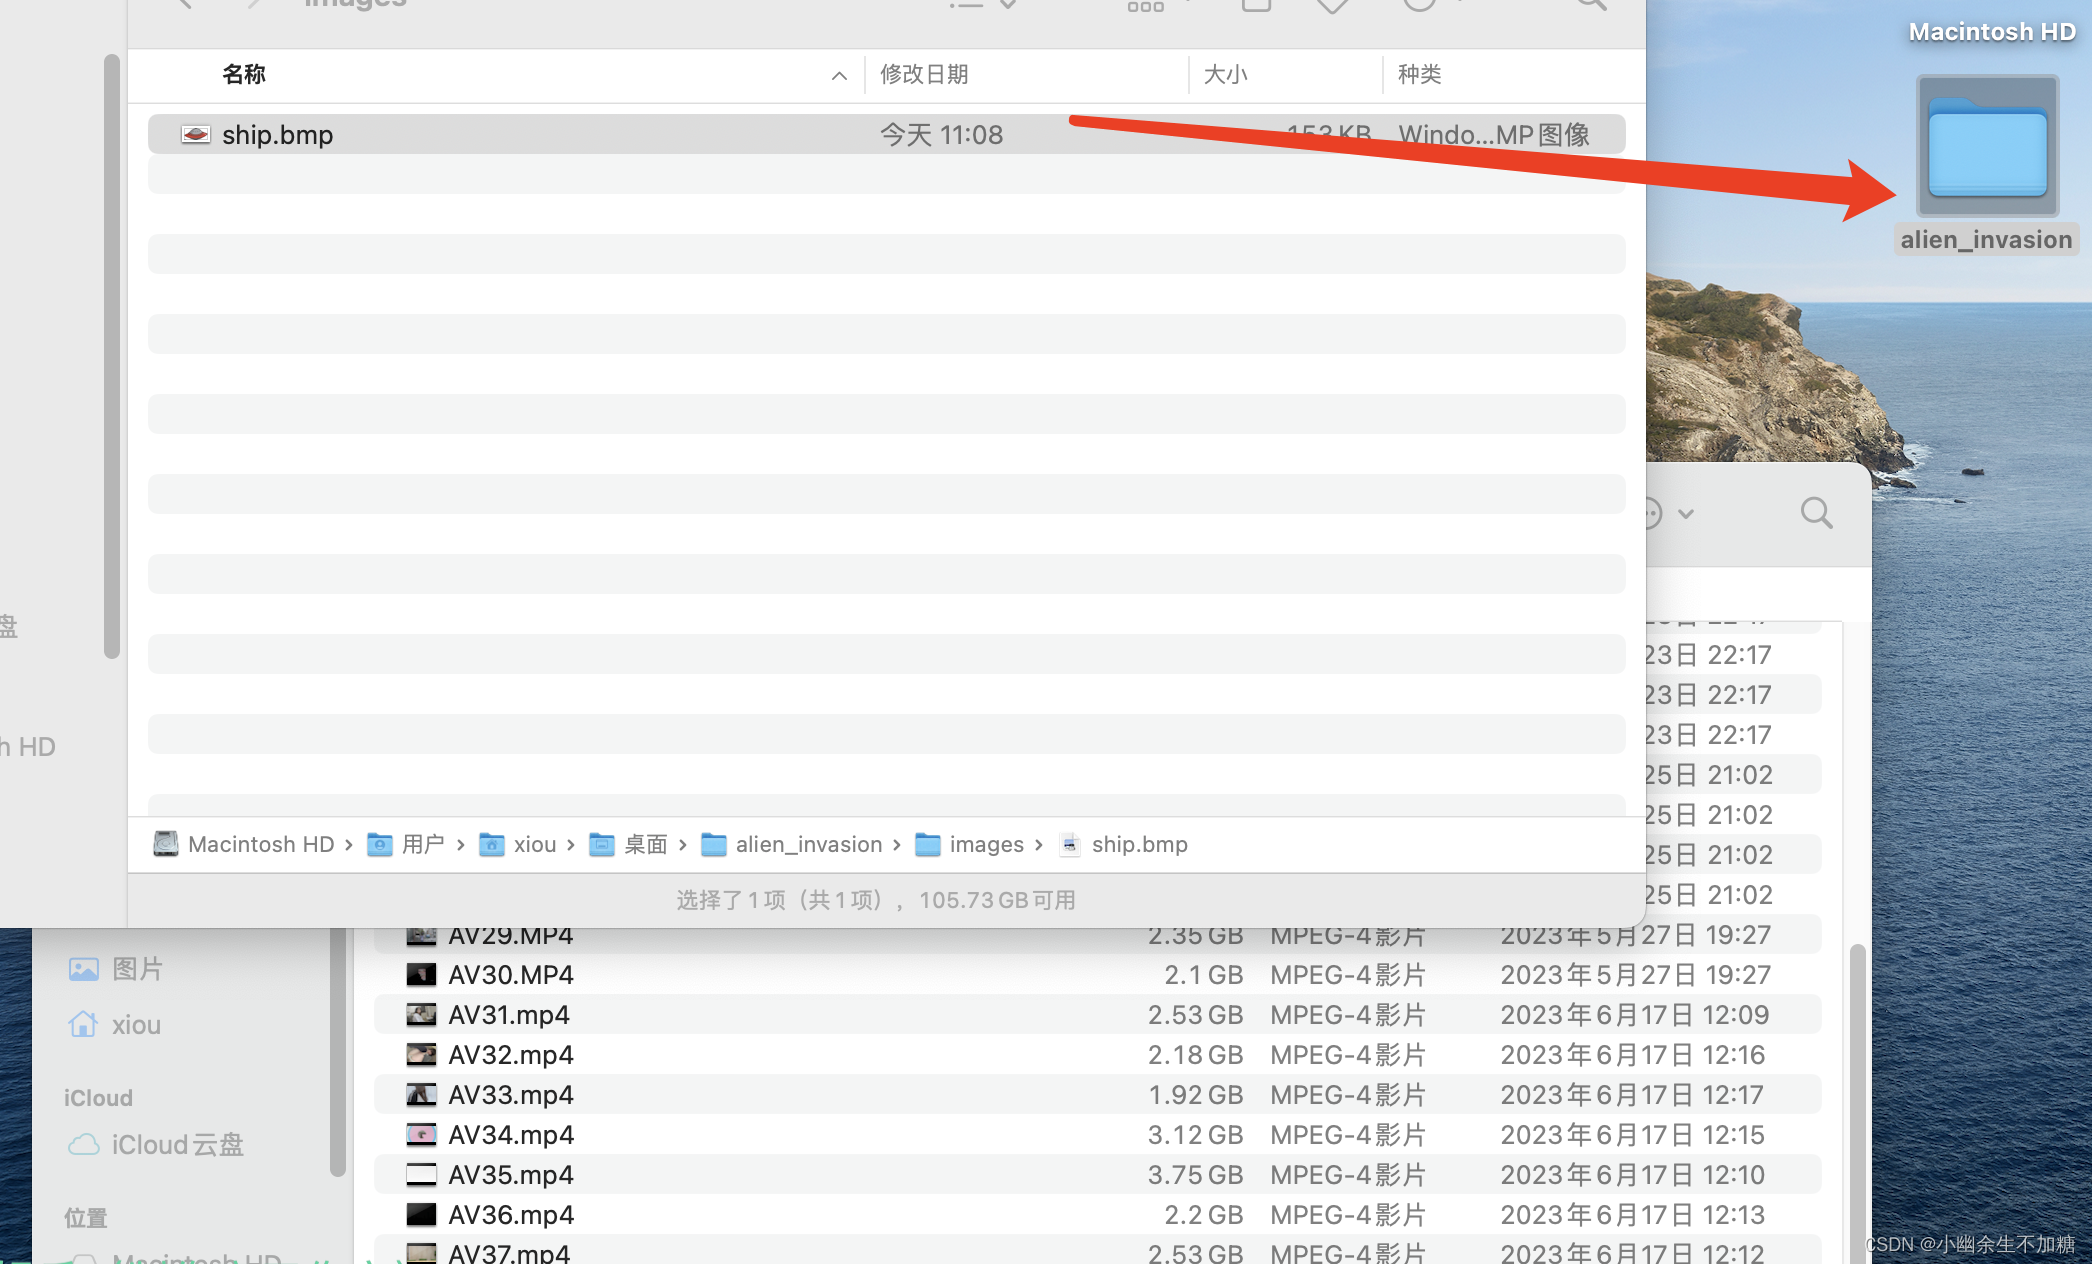2092x1264 pixels.
Task: Select AV31.mp4 in the back window
Action: [x=1097, y=1014]
